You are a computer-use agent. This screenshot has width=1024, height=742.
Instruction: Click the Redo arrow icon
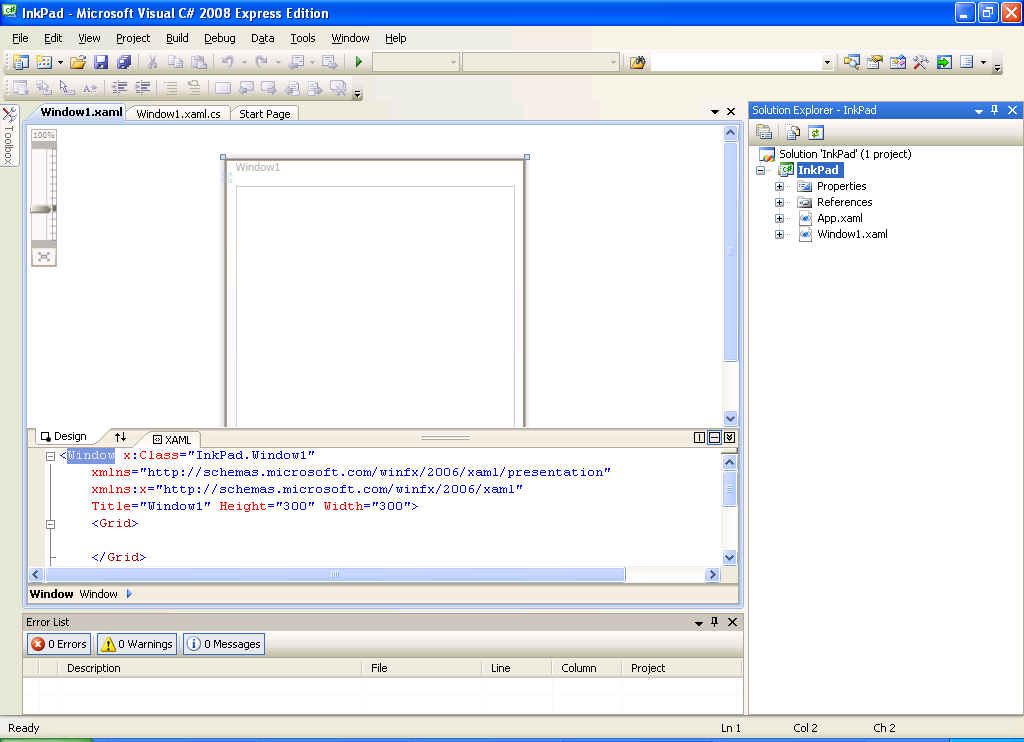tap(261, 62)
